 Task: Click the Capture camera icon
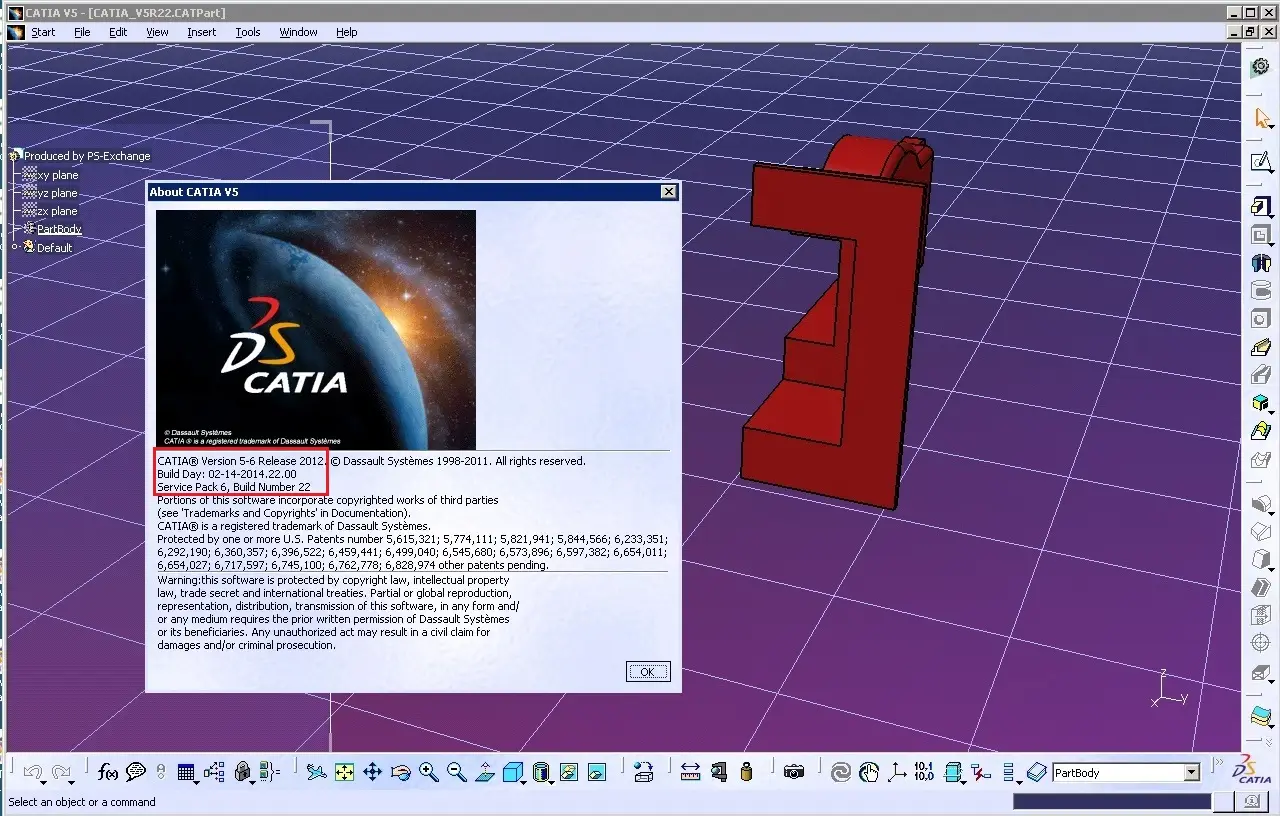[794, 772]
